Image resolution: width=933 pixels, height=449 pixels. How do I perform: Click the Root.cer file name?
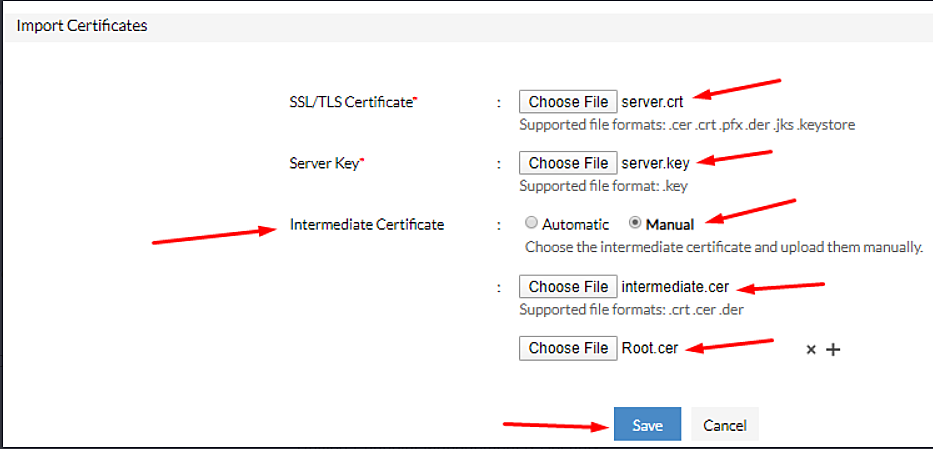click(x=648, y=348)
